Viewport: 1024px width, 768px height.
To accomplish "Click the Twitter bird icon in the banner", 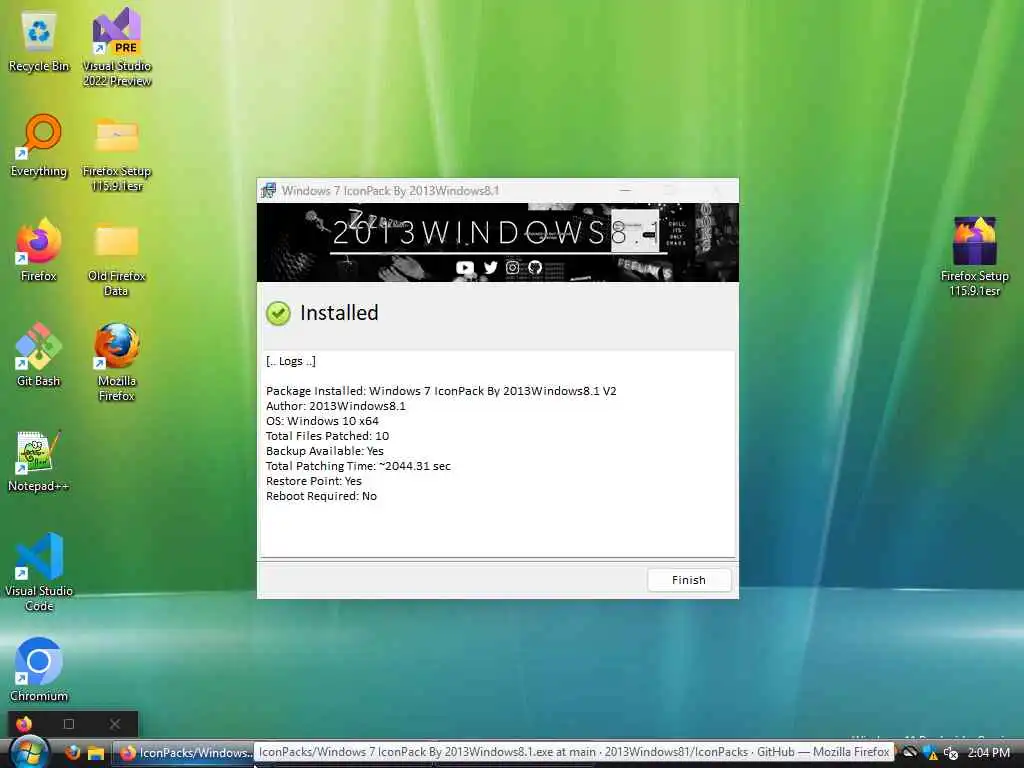I will (x=490, y=267).
